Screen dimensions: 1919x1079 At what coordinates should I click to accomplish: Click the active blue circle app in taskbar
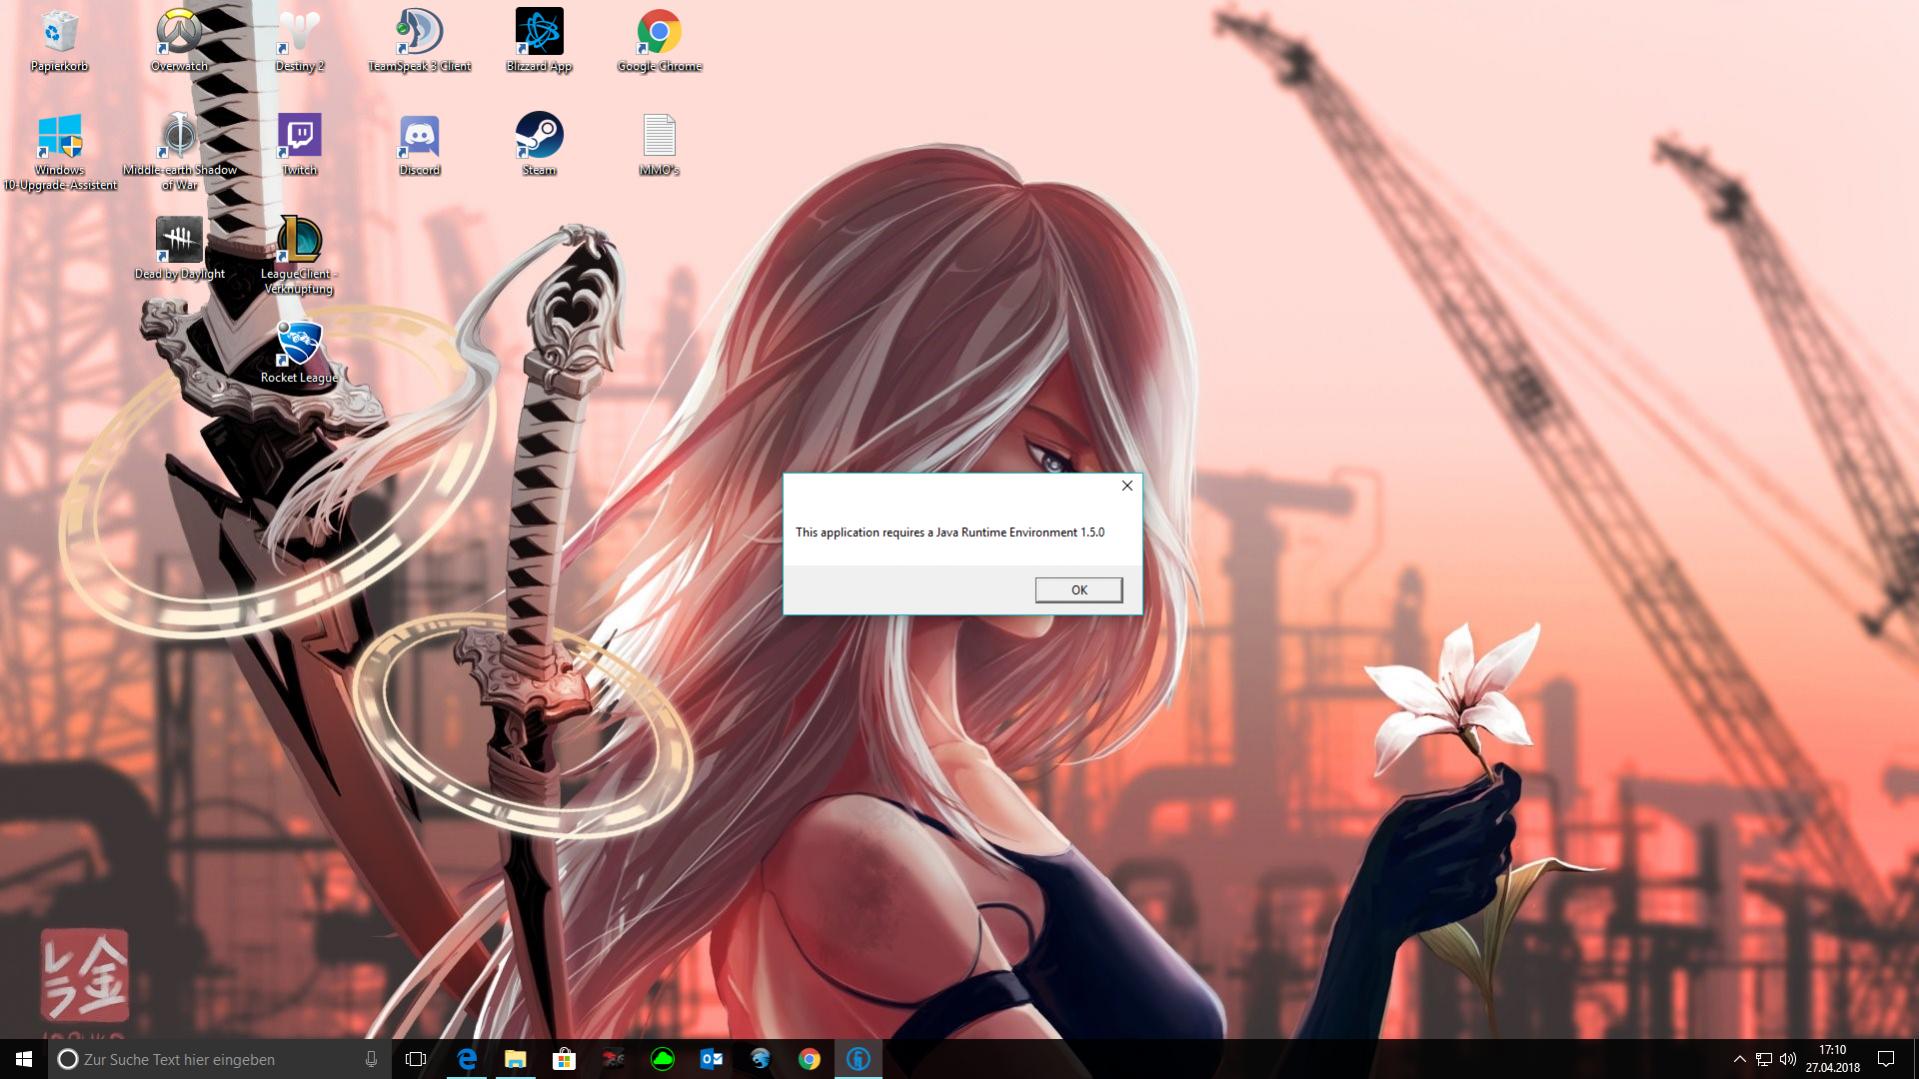[858, 1059]
